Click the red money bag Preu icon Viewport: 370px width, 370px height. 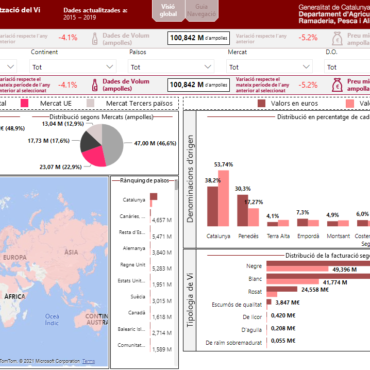[337, 85]
